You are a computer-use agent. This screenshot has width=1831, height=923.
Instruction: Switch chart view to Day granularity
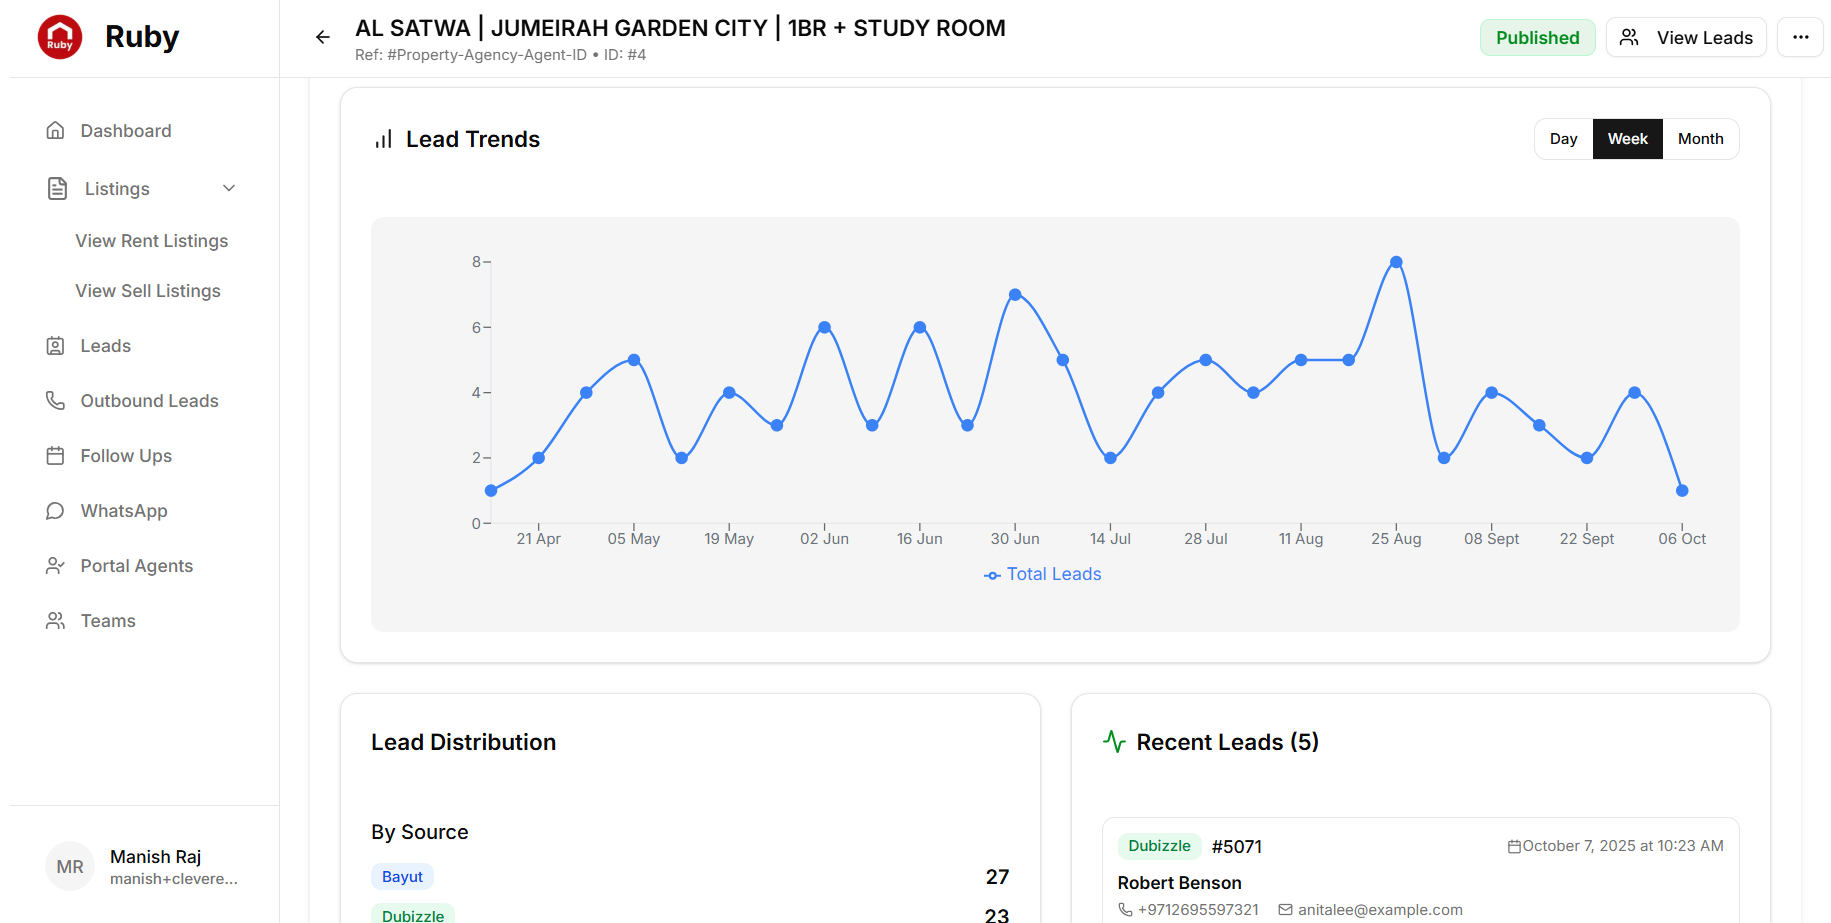click(x=1564, y=138)
